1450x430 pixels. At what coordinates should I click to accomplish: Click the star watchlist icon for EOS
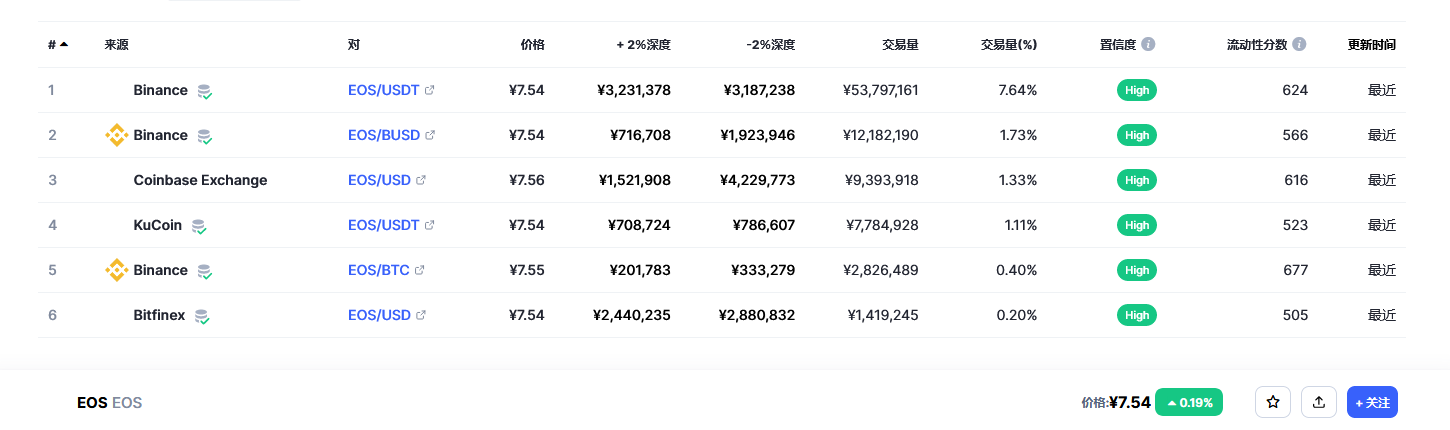pyautogui.click(x=1273, y=402)
